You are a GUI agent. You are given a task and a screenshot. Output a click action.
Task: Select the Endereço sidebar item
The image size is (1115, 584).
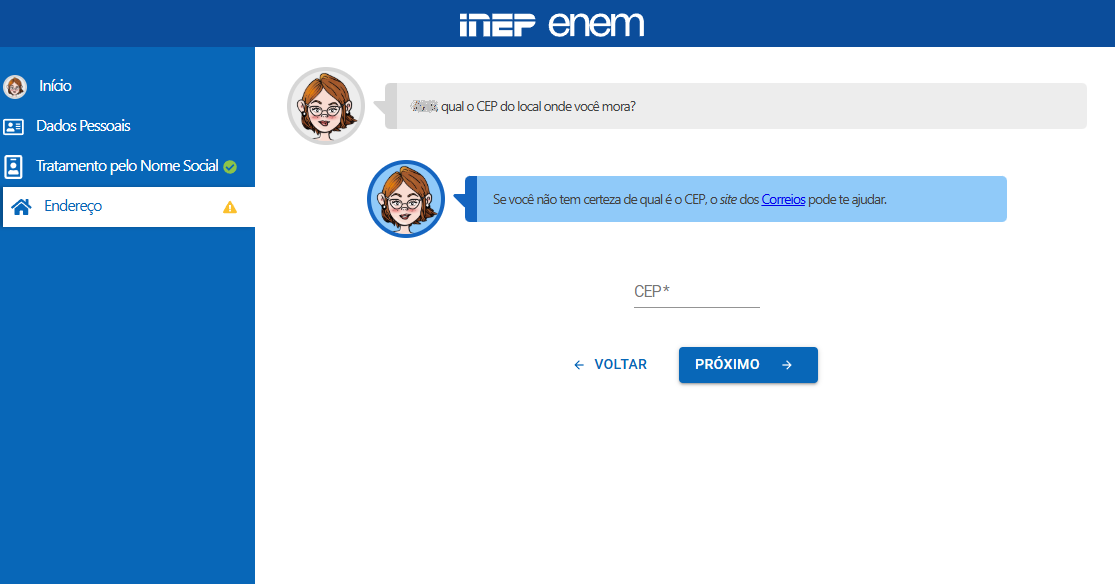(x=129, y=207)
